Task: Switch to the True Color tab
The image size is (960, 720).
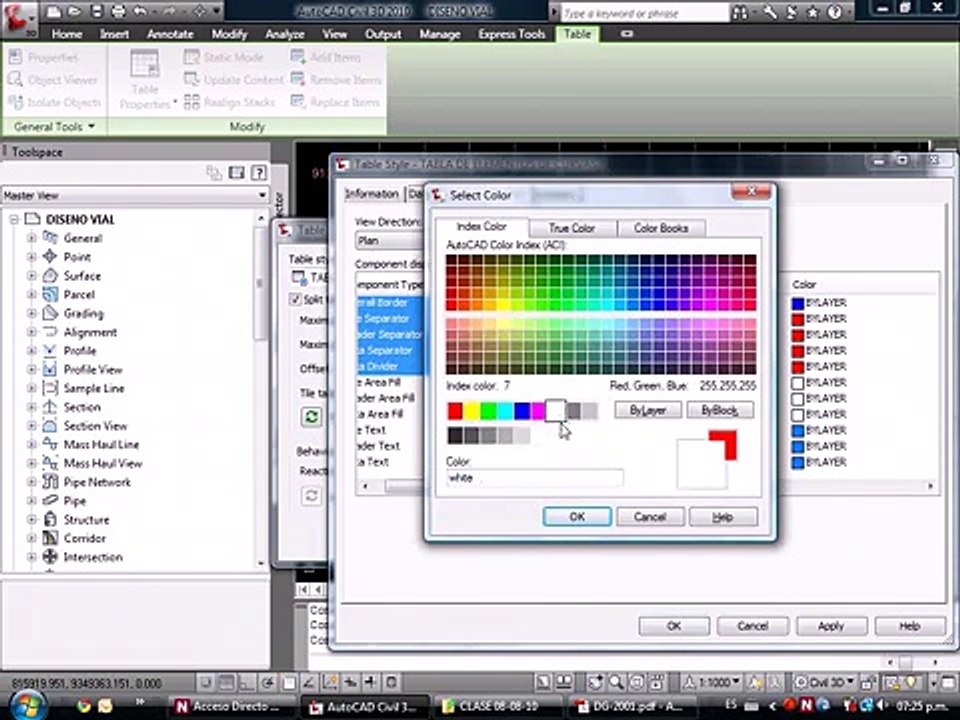Action: (x=572, y=228)
